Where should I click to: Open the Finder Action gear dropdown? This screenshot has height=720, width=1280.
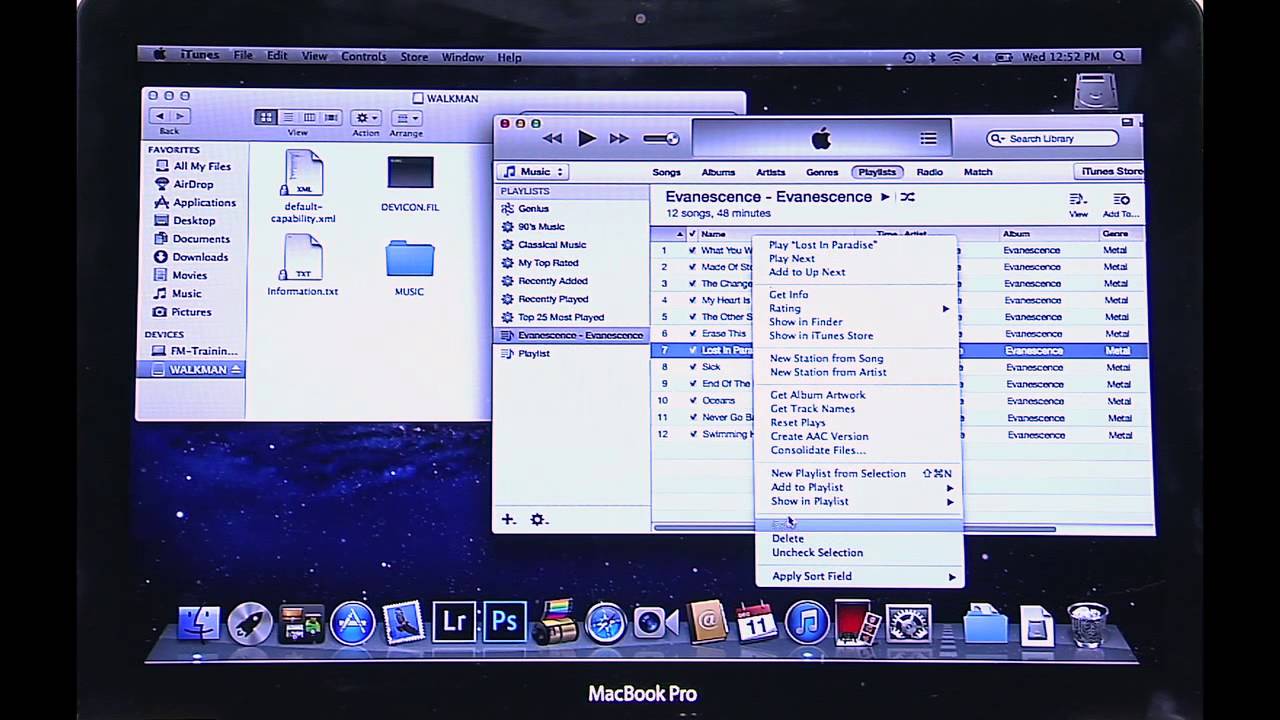pyautogui.click(x=366, y=117)
